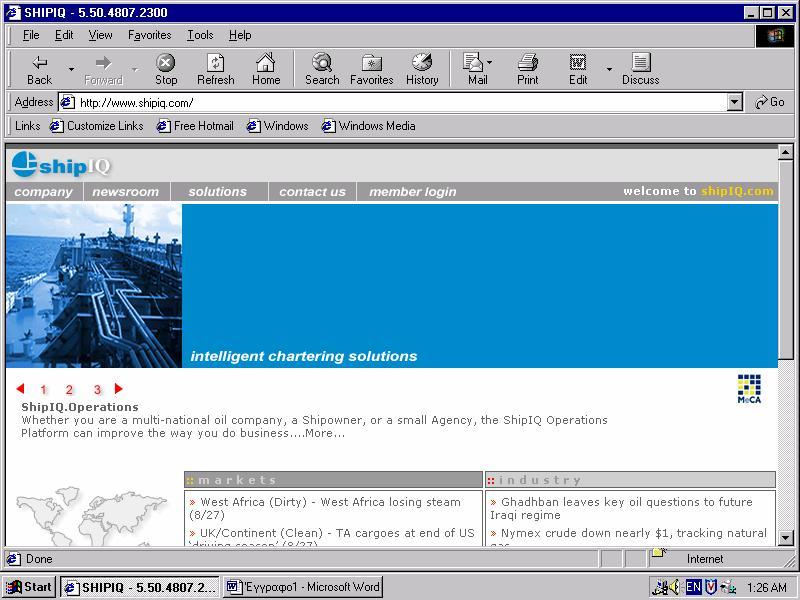Click the Edit with Word toolbar button
Image resolution: width=800 pixels, height=600 pixels.
point(578,69)
